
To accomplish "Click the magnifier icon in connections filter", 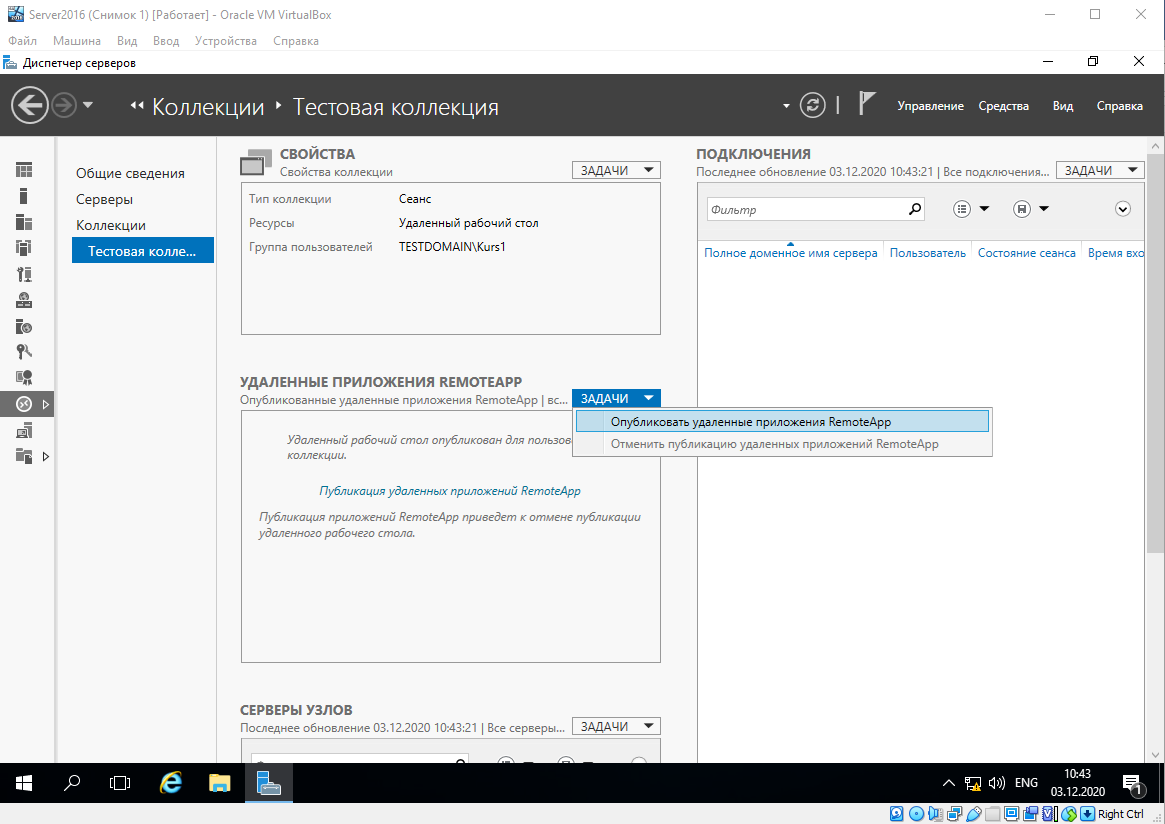I will pos(914,209).
